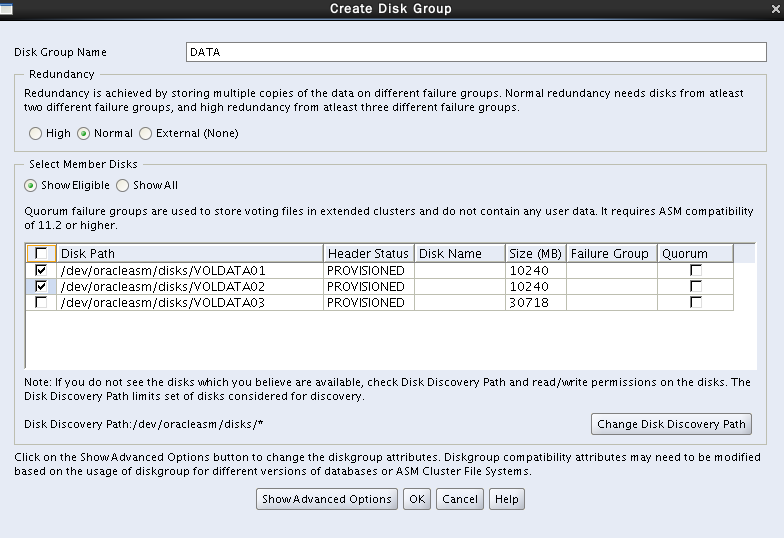Click the Disk Path column header
This screenshot has height=538, width=784.
pyautogui.click(x=190, y=254)
